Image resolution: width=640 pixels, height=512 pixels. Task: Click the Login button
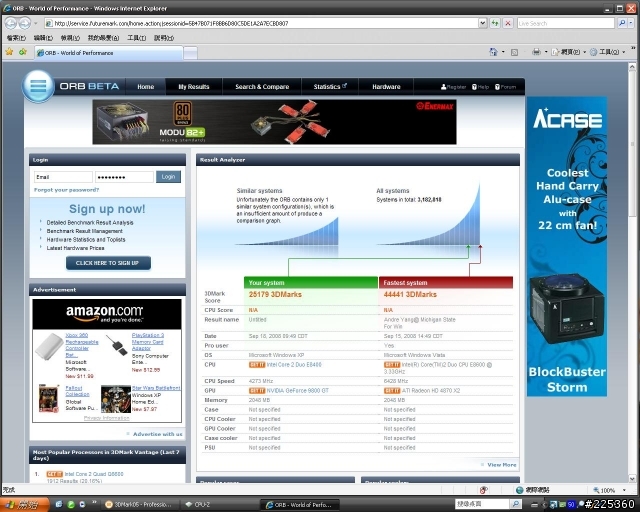point(168,177)
